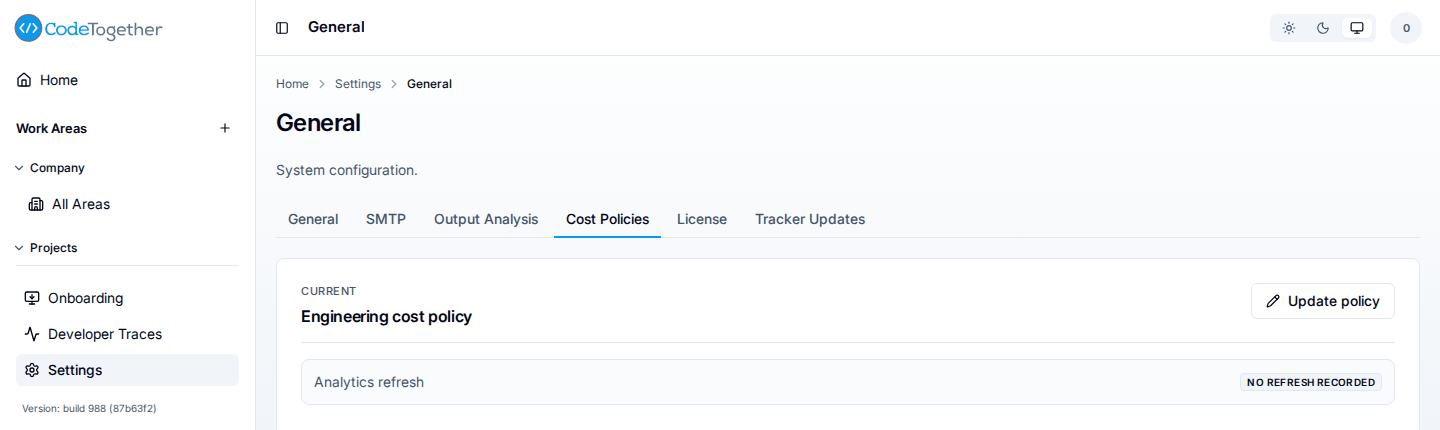Open All Areas in sidebar
Screen dimensions: 1440x430
point(127,204)
